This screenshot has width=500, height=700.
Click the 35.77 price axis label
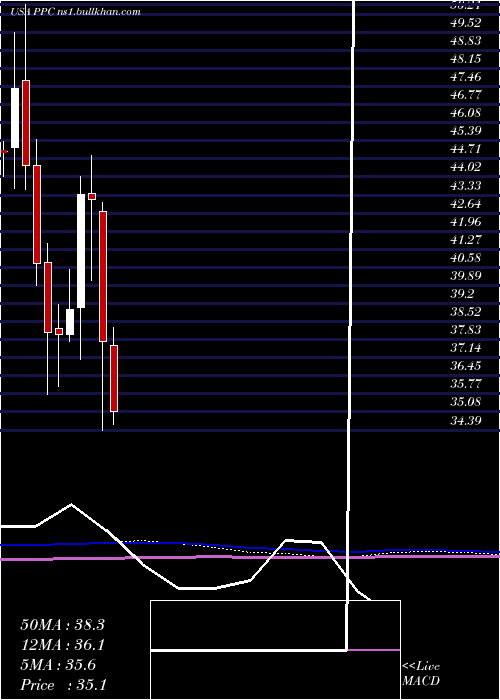point(465,384)
